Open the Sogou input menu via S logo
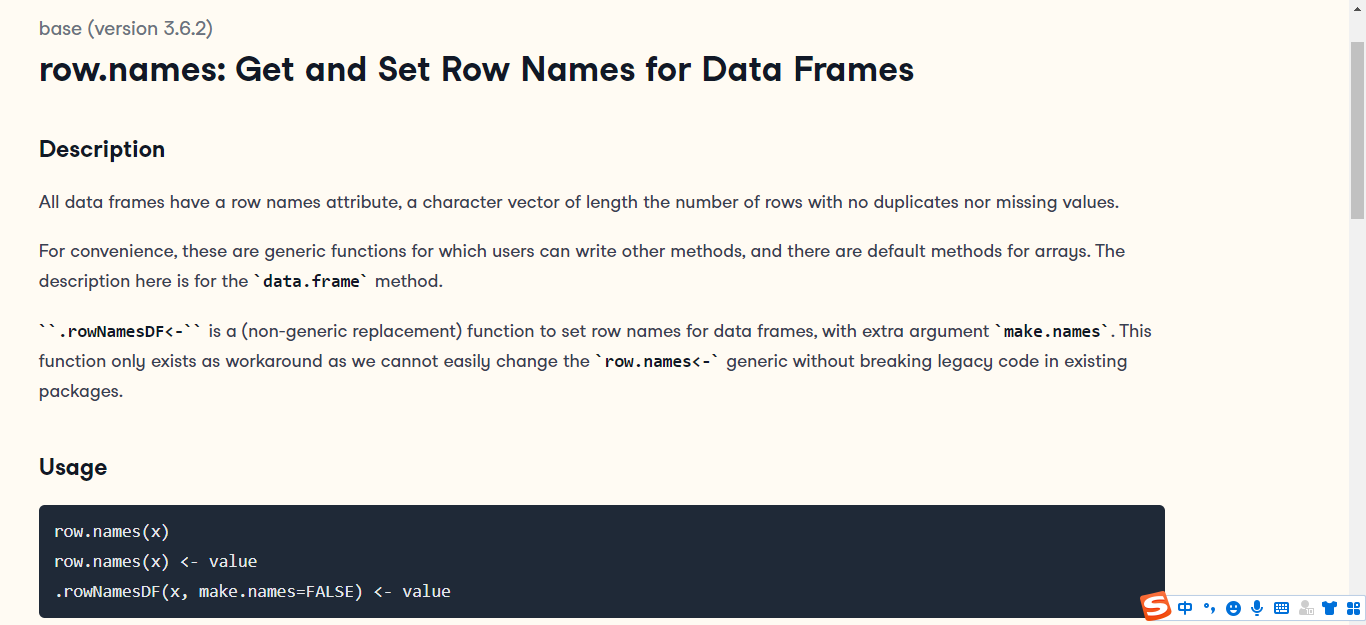The image size is (1366, 625). coord(1155,607)
